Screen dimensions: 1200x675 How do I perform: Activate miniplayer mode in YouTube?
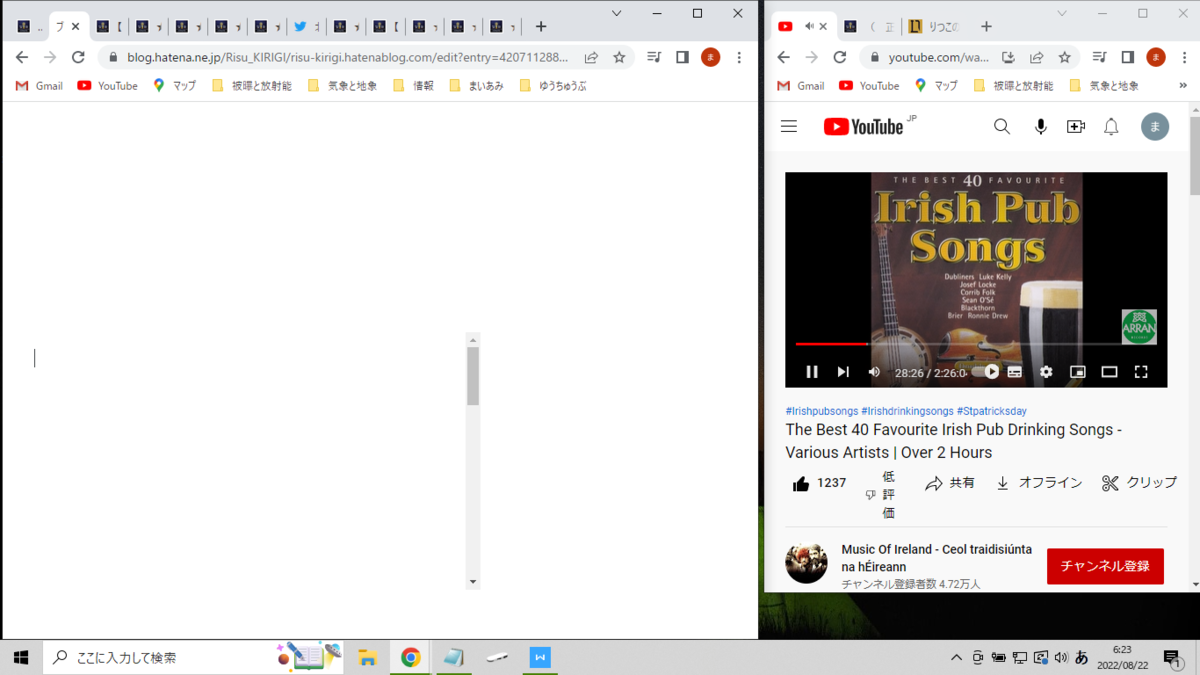[1077, 372]
